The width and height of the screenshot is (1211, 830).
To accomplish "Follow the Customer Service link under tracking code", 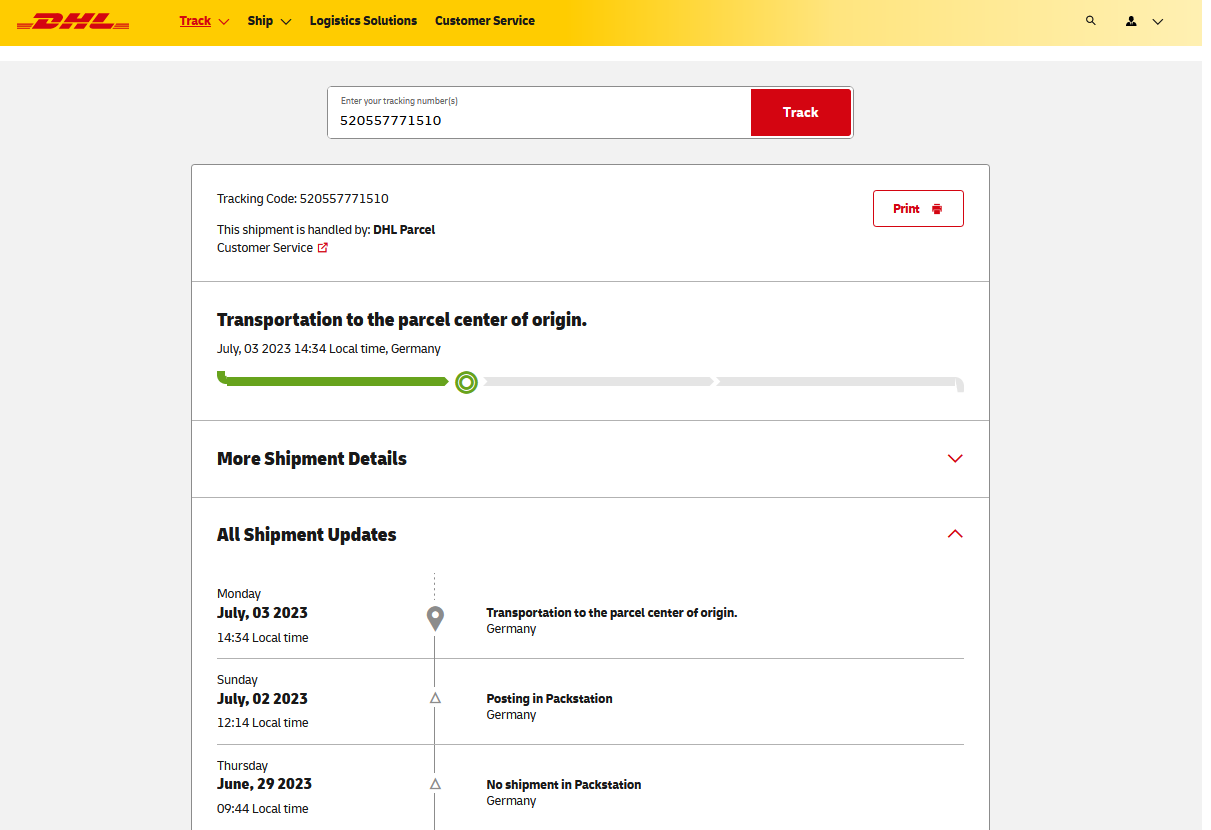I will [x=265, y=248].
